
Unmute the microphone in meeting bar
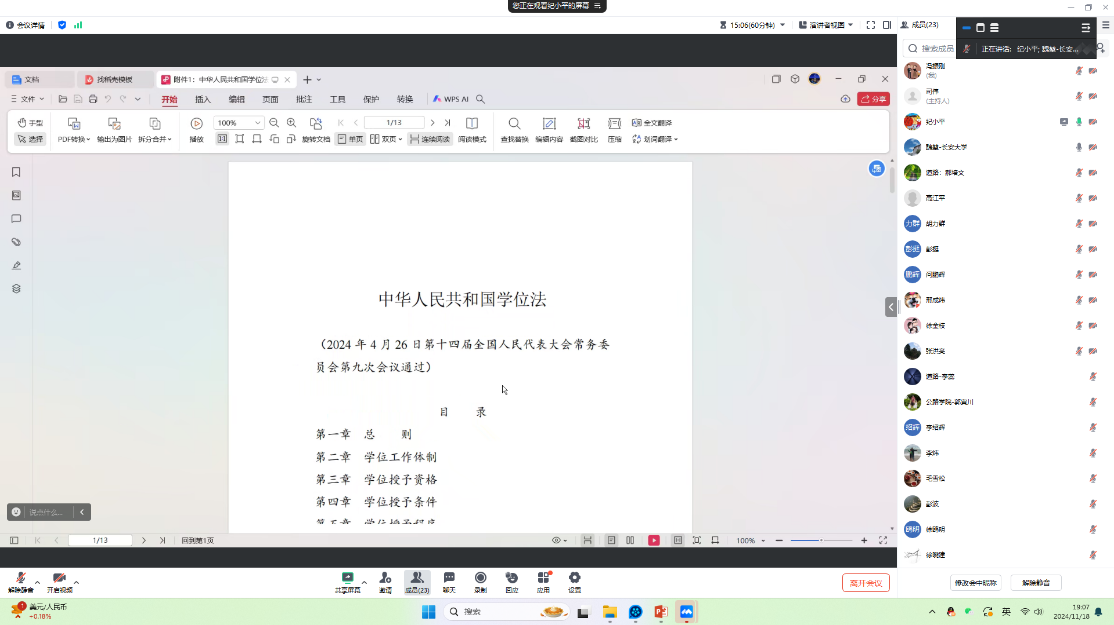click(x=20, y=579)
